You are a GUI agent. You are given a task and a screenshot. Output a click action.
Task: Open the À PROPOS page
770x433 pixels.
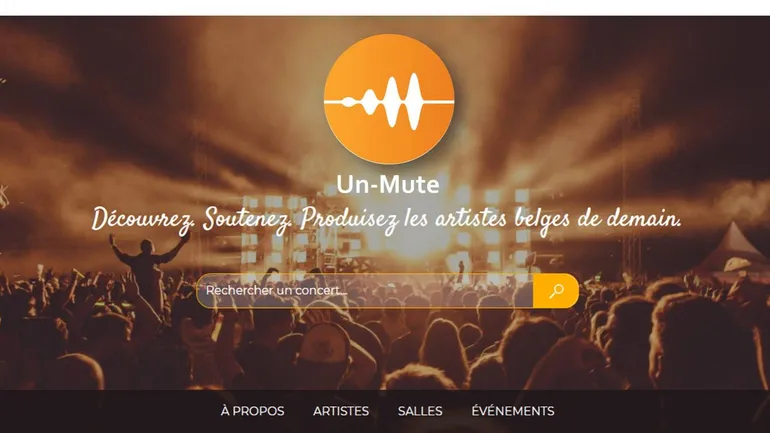point(252,411)
